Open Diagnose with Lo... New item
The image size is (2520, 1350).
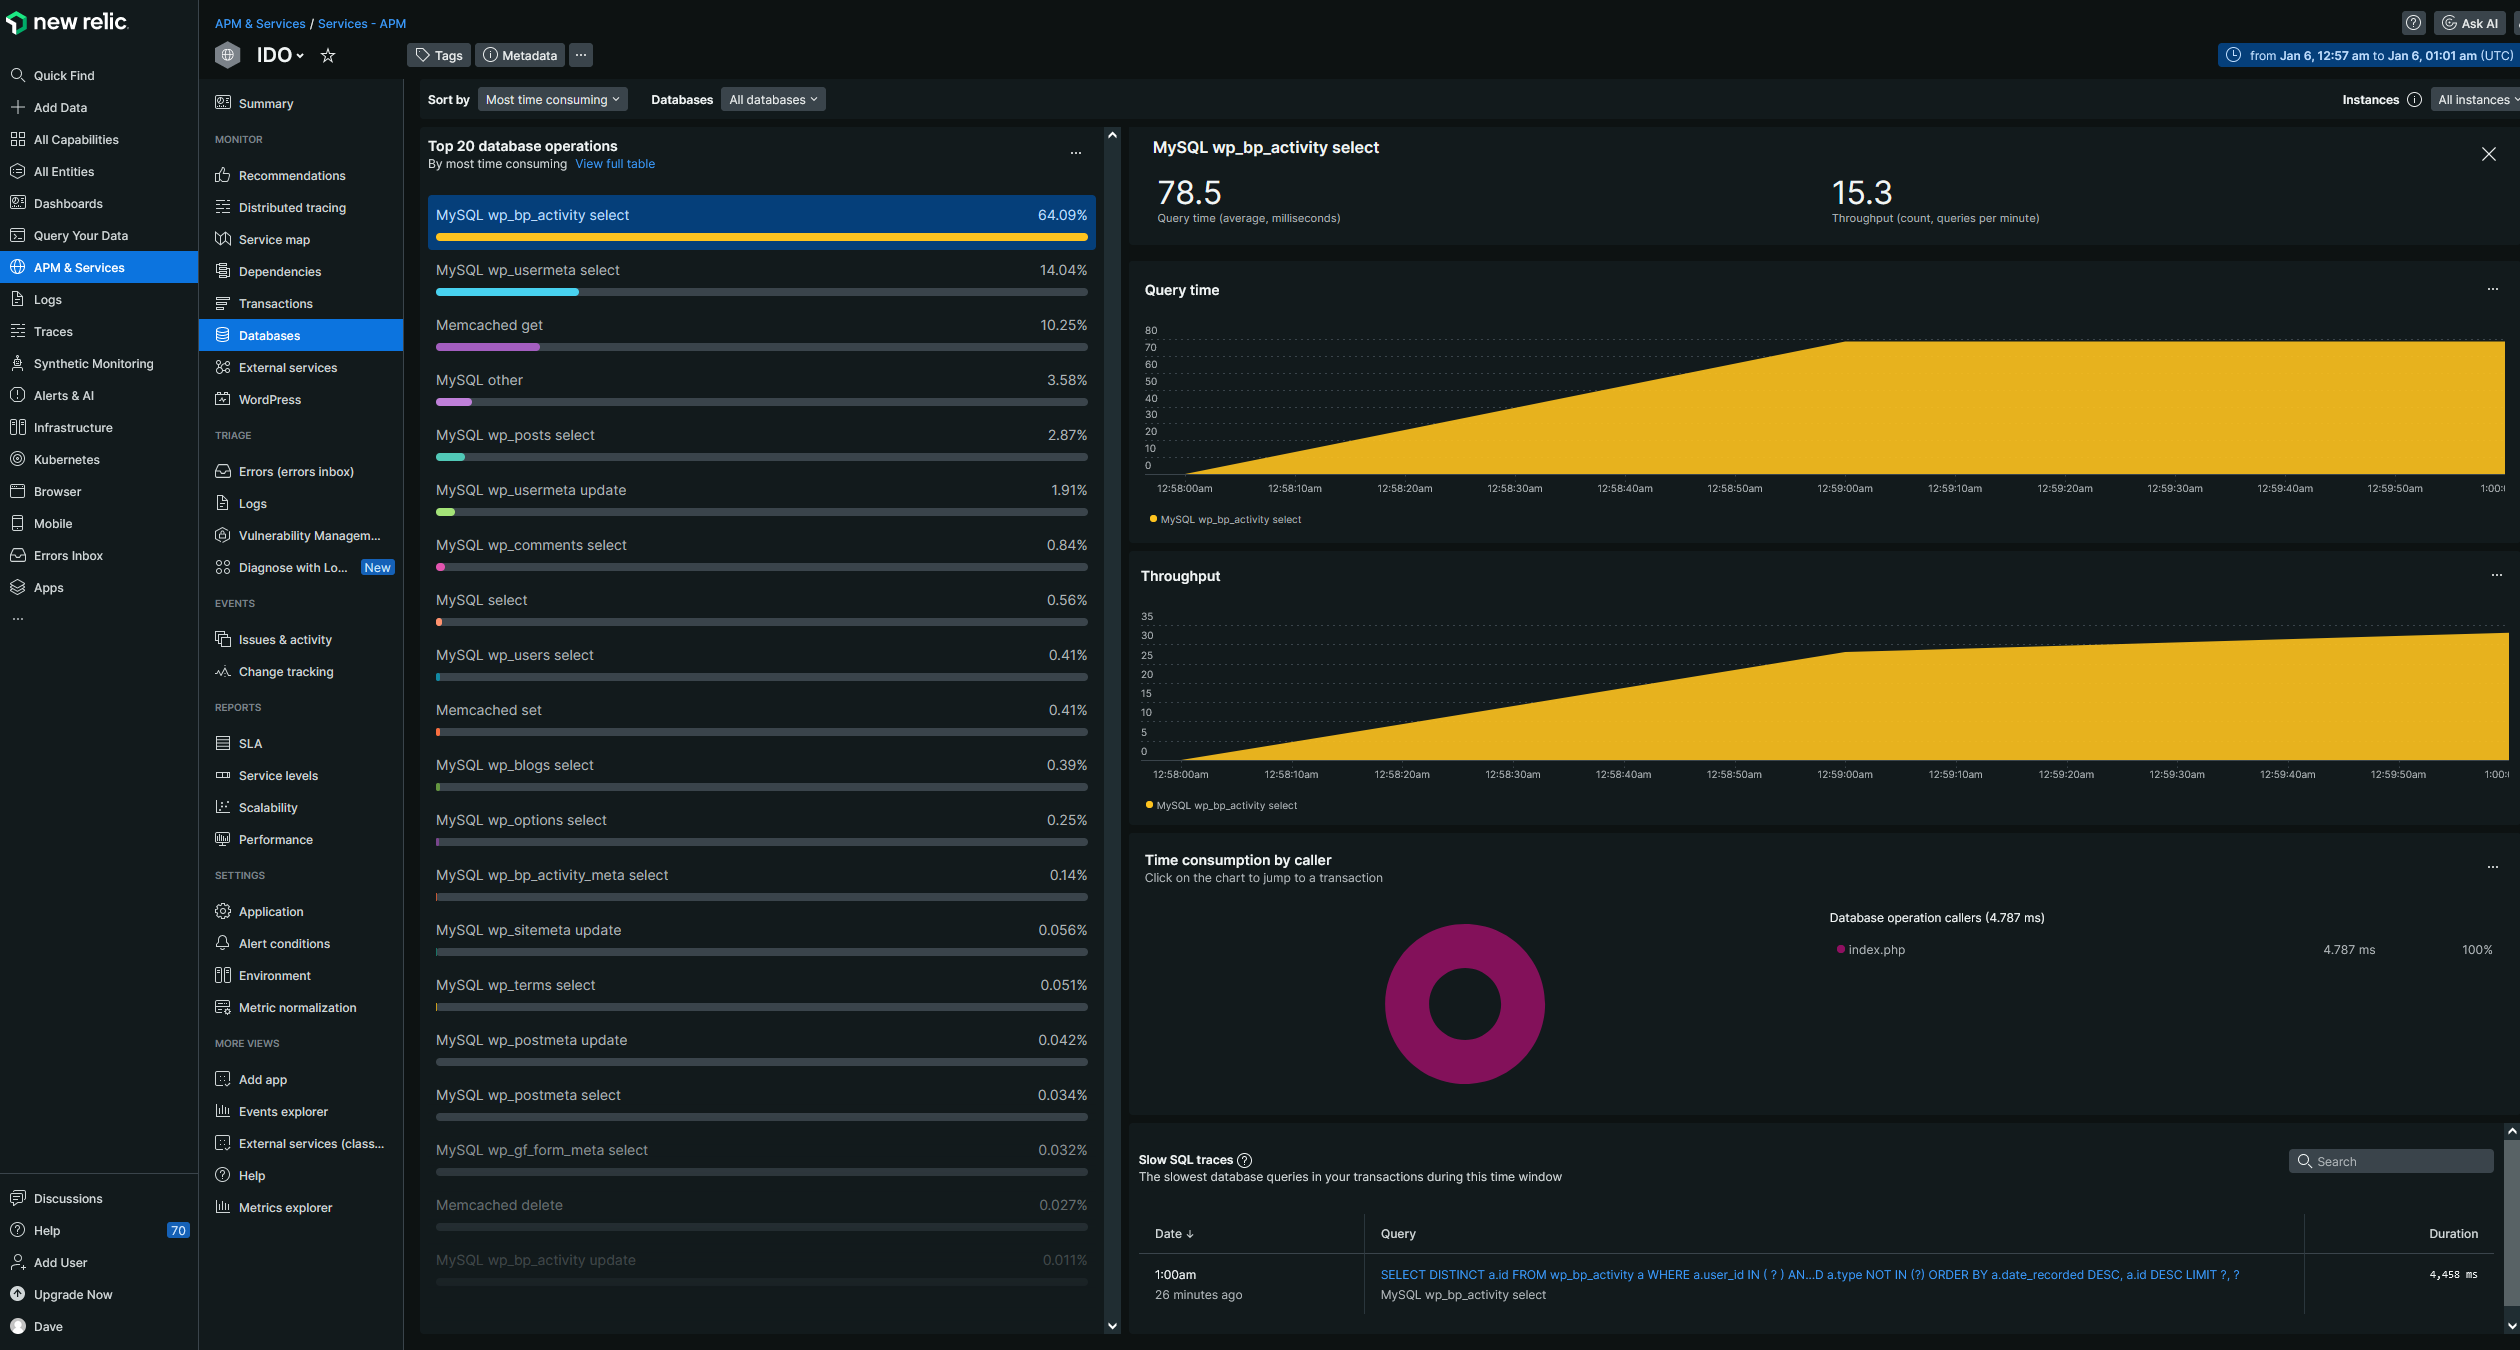[x=301, y=567]
